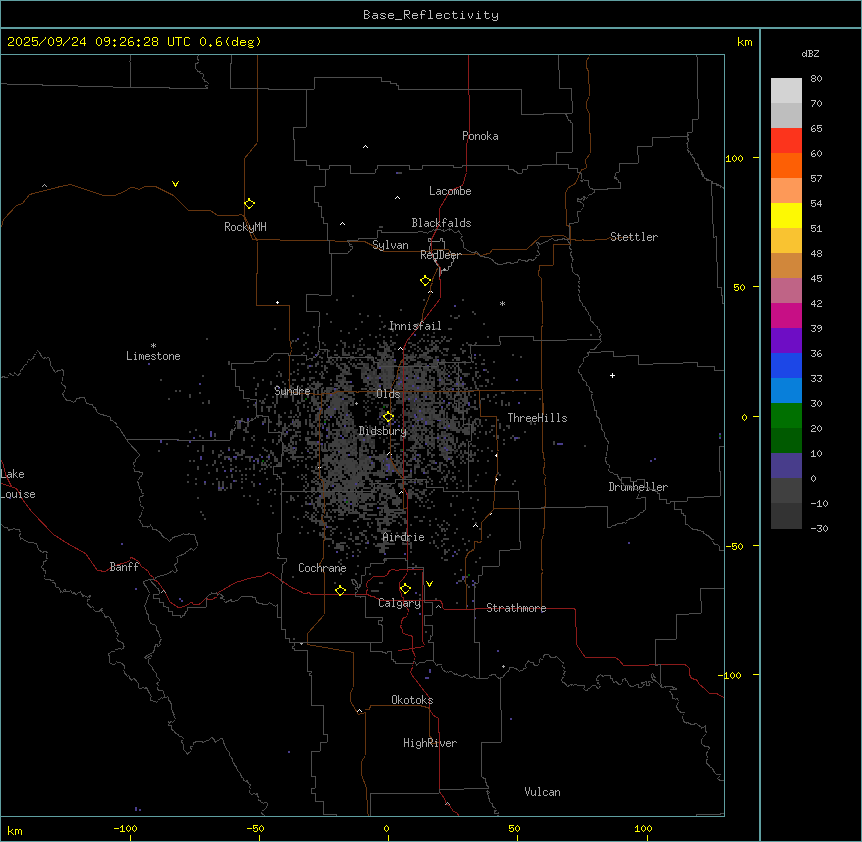This screenshot has height=842, width=862.
Task: Click the white cross marker west of Drumheller
Action: tap(612, 375)
